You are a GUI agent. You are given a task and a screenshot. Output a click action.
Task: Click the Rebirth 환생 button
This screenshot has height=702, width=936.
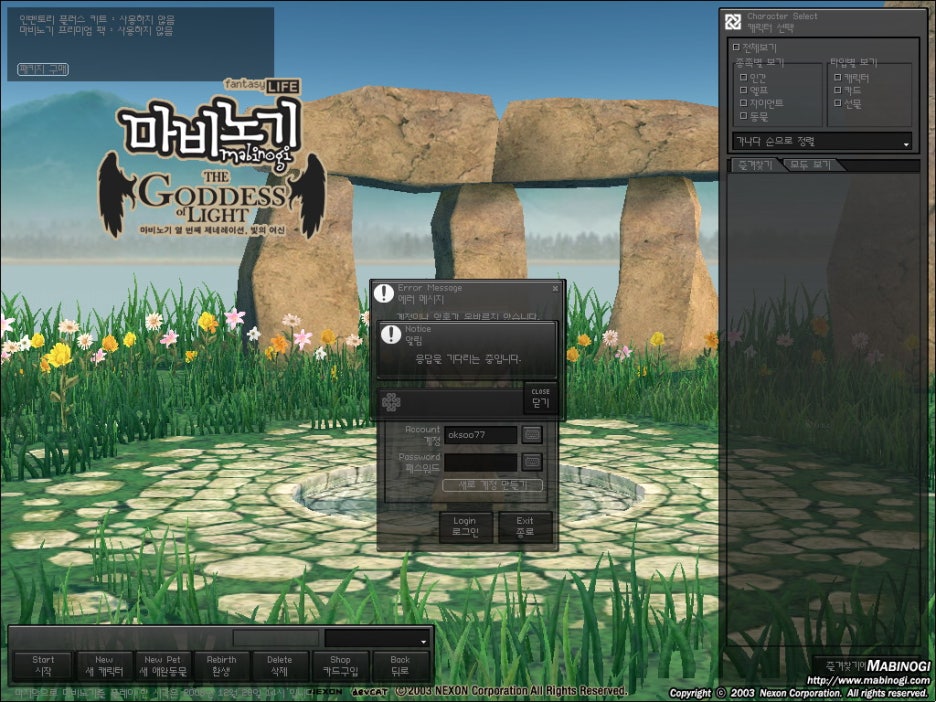[x=221, y=666]
